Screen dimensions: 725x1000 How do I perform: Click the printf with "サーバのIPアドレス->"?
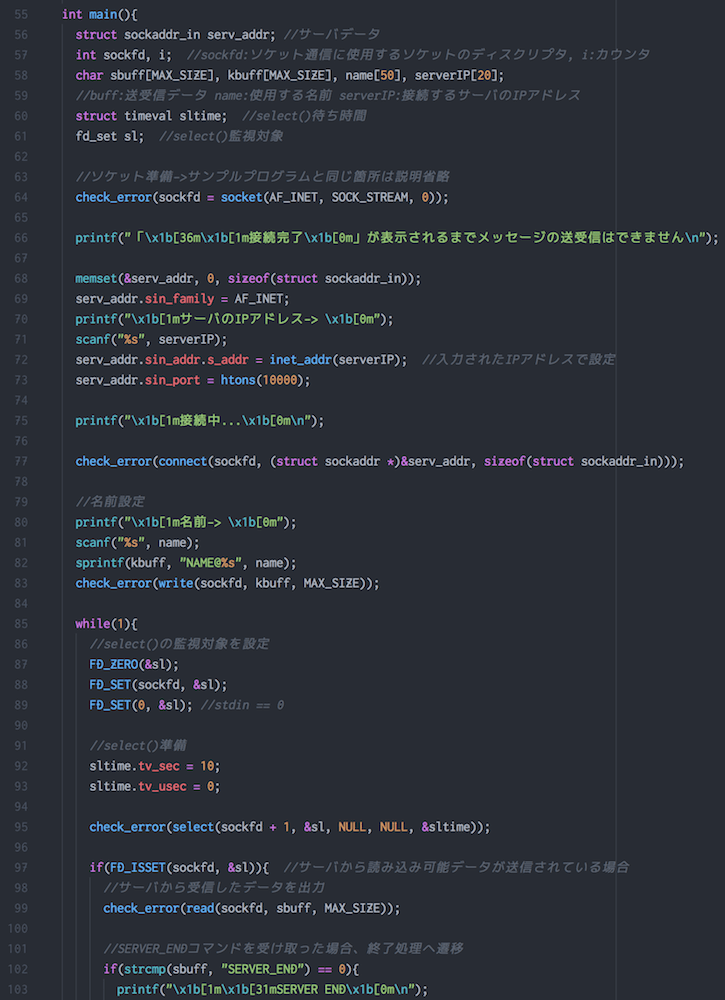(x=235, y=319)
